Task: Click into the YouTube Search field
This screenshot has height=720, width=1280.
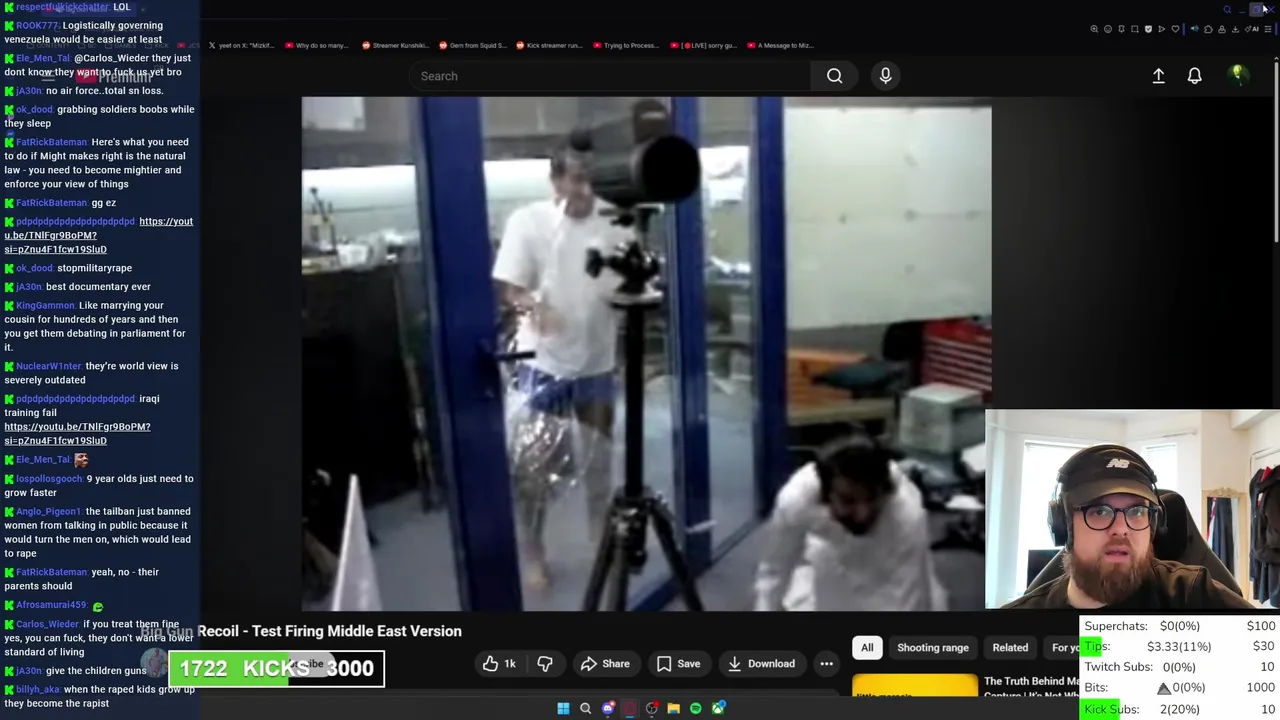Action: click(x=610, y=76)
